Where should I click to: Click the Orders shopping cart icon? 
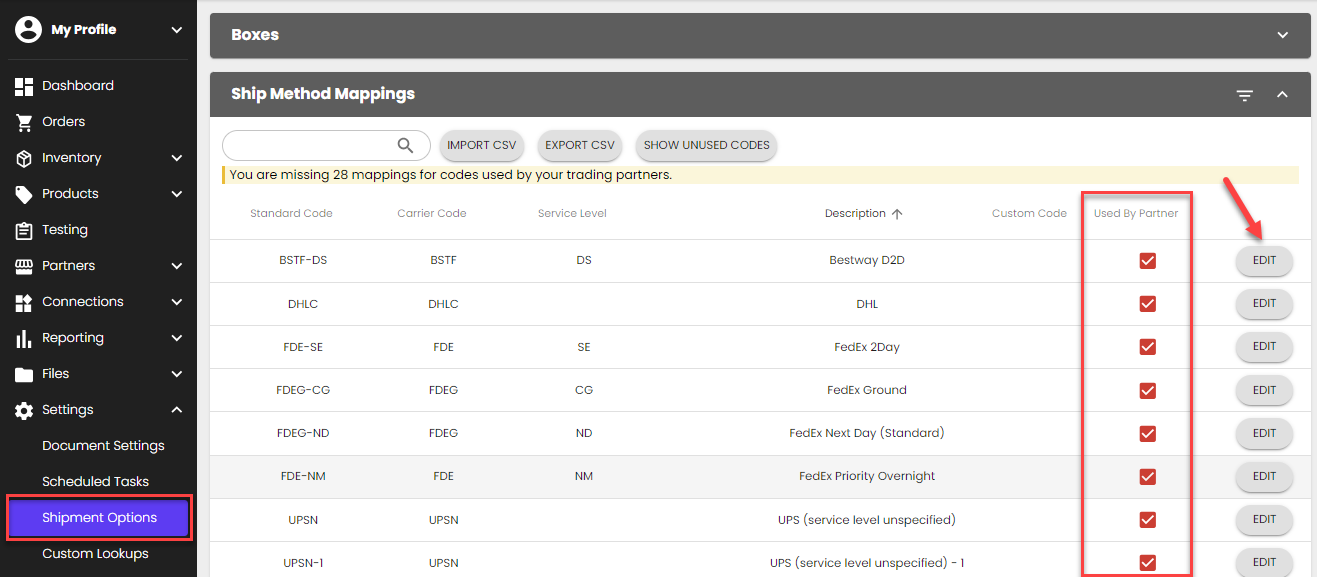pos(24,122)
